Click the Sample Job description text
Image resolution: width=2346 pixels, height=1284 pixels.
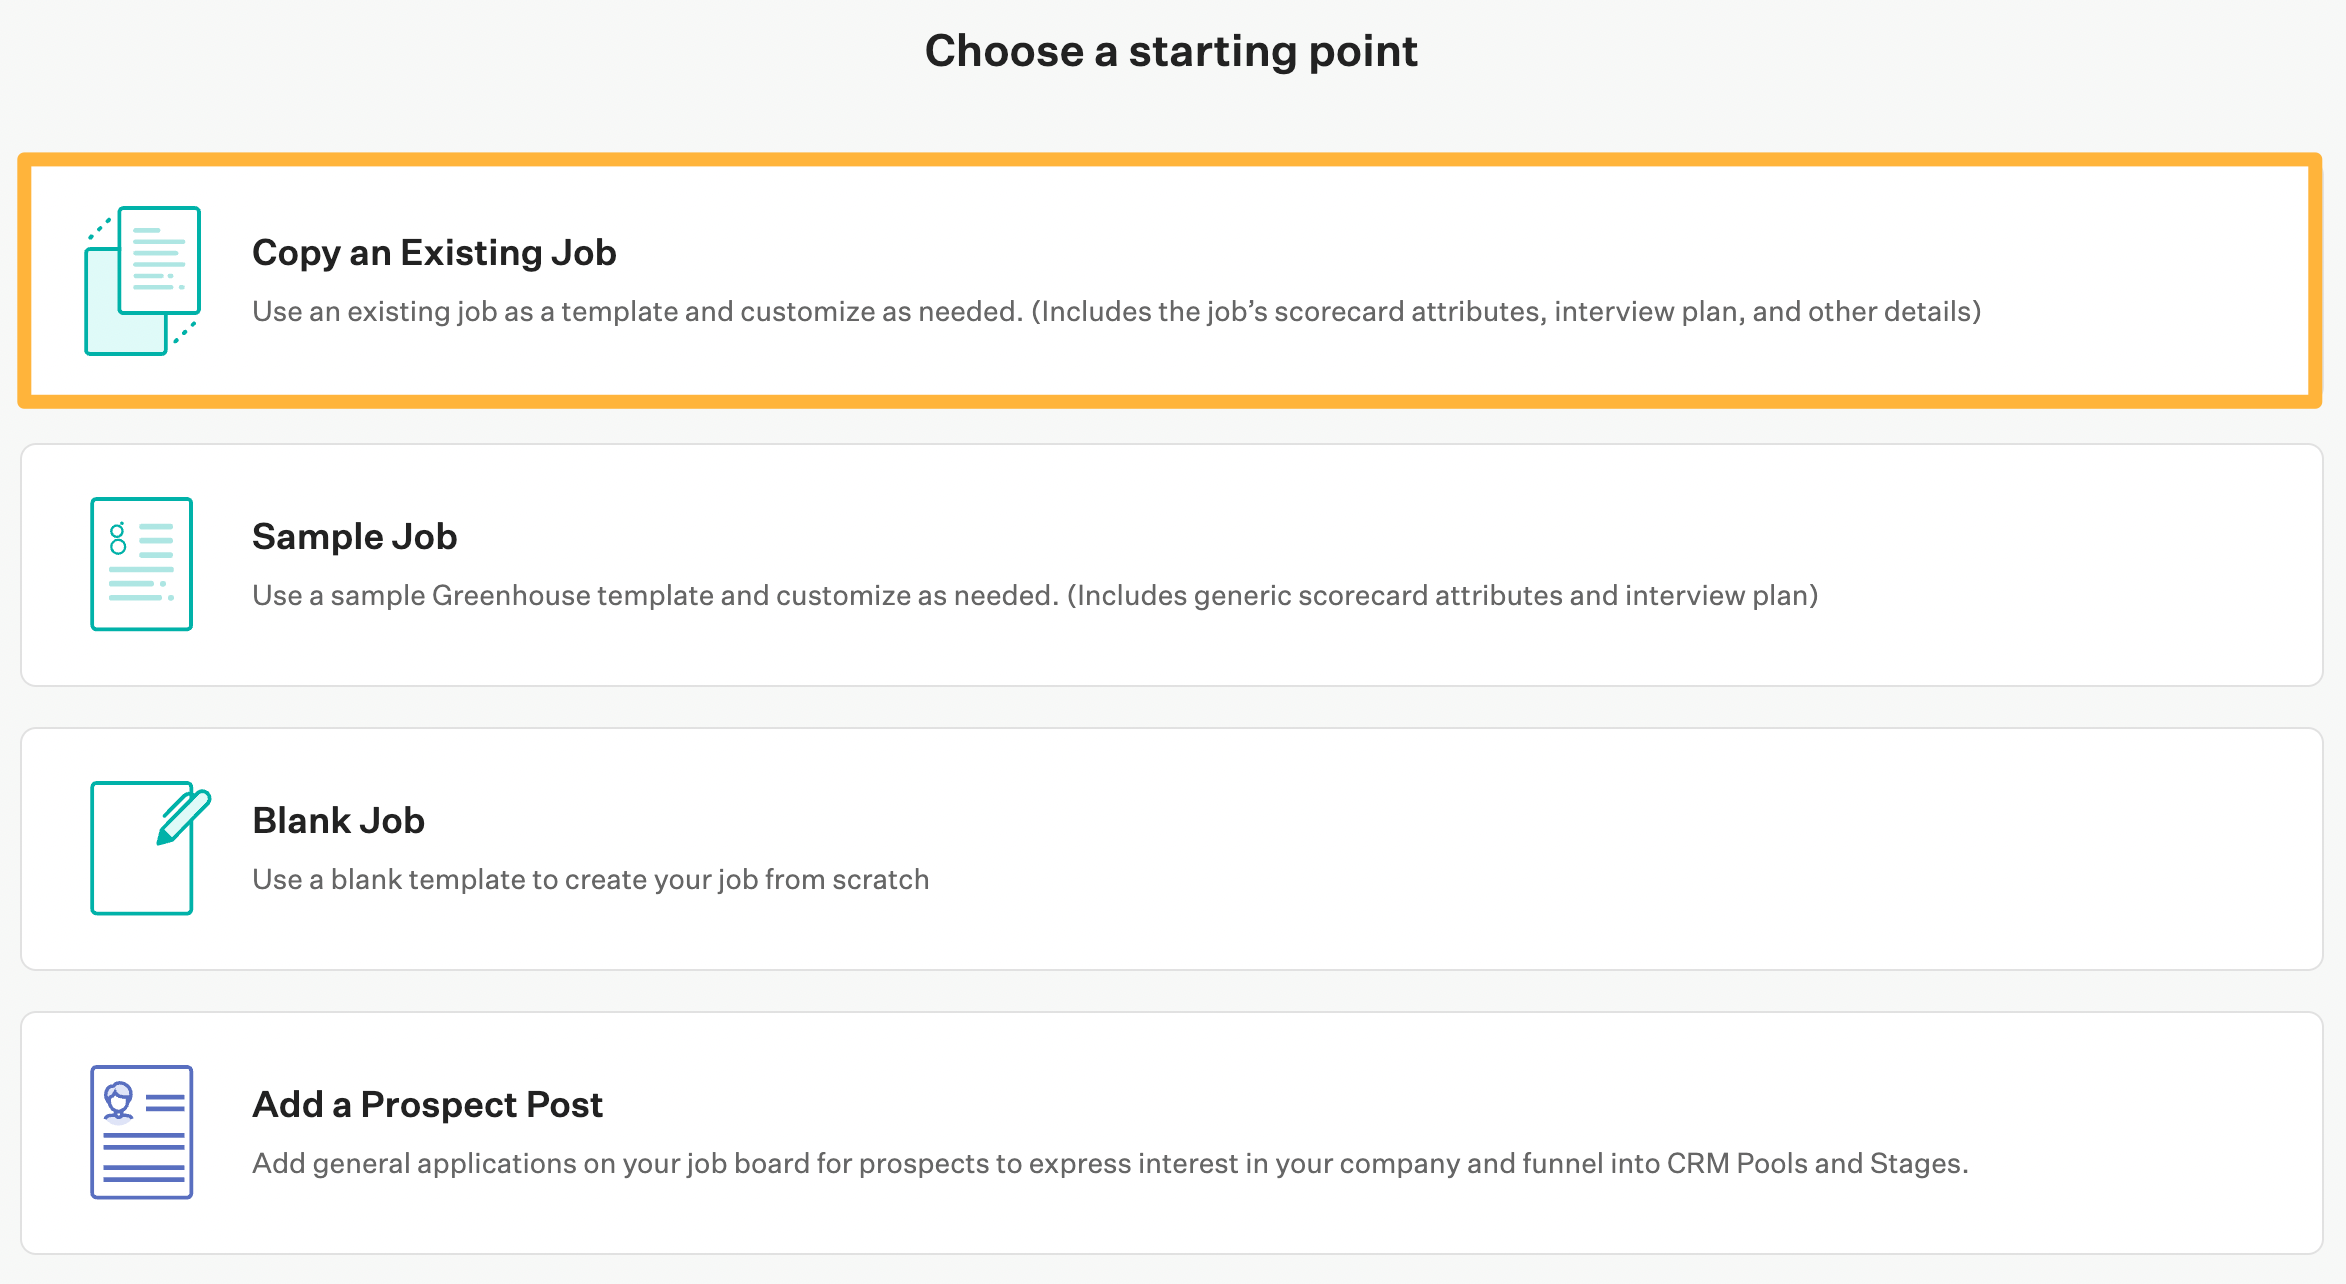[1034, 595]
